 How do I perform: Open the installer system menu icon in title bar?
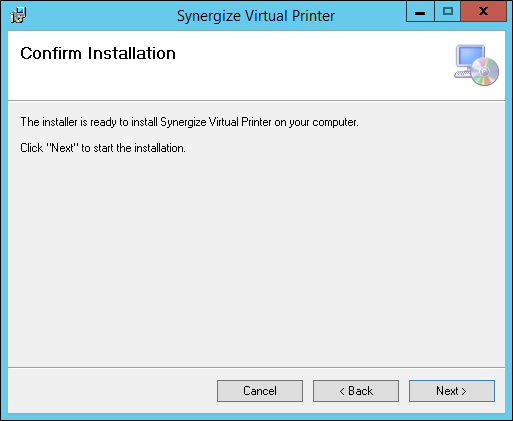click(x=18, y=15)
